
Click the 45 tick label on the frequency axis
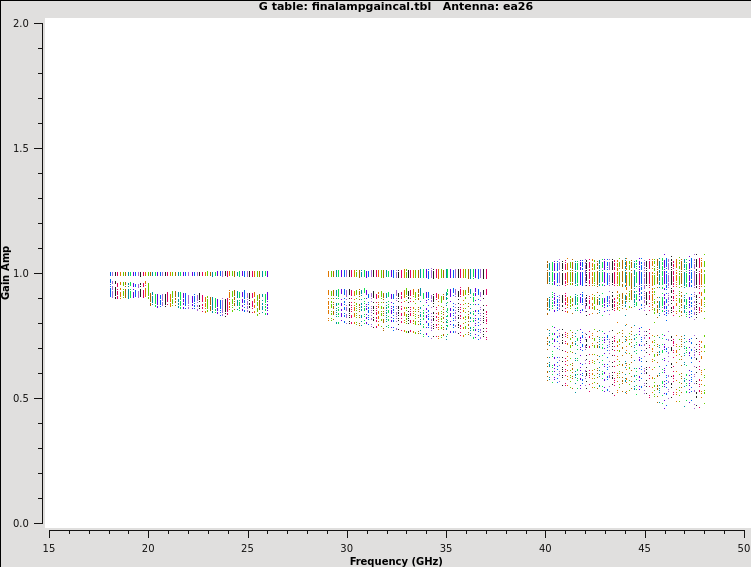tap(645, 548)
